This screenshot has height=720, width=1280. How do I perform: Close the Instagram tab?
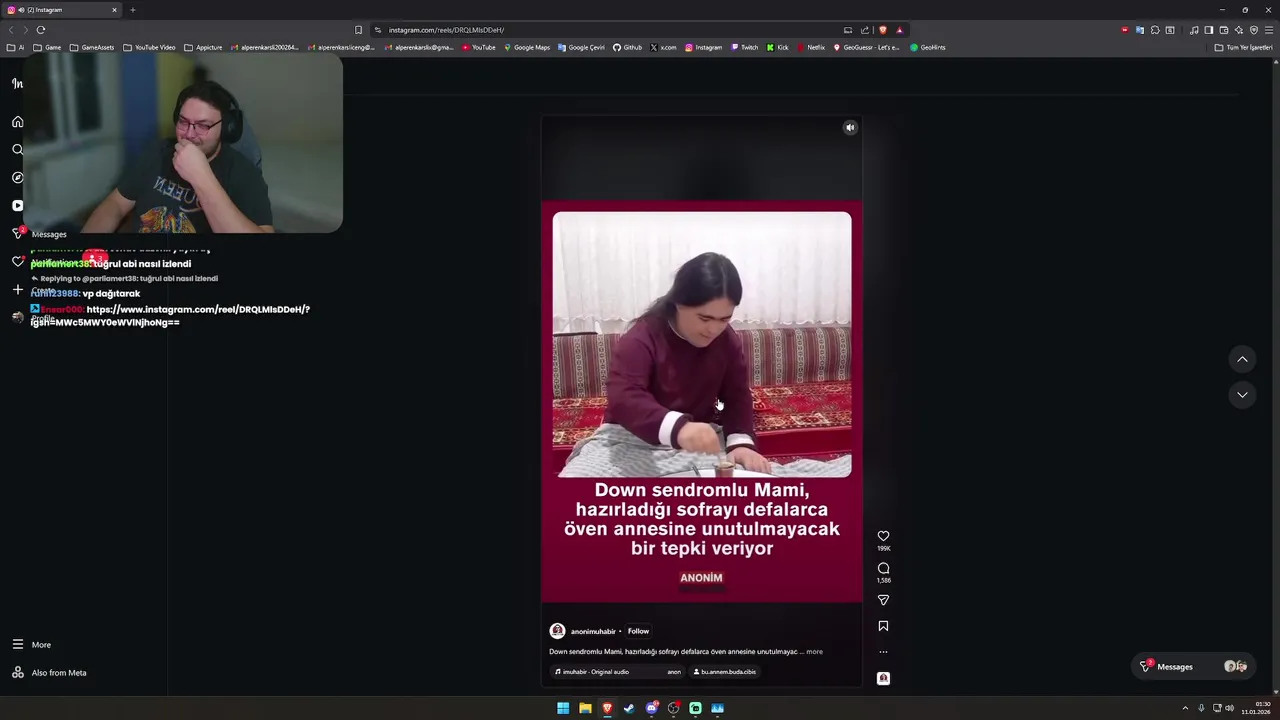(x=114, y=10)
